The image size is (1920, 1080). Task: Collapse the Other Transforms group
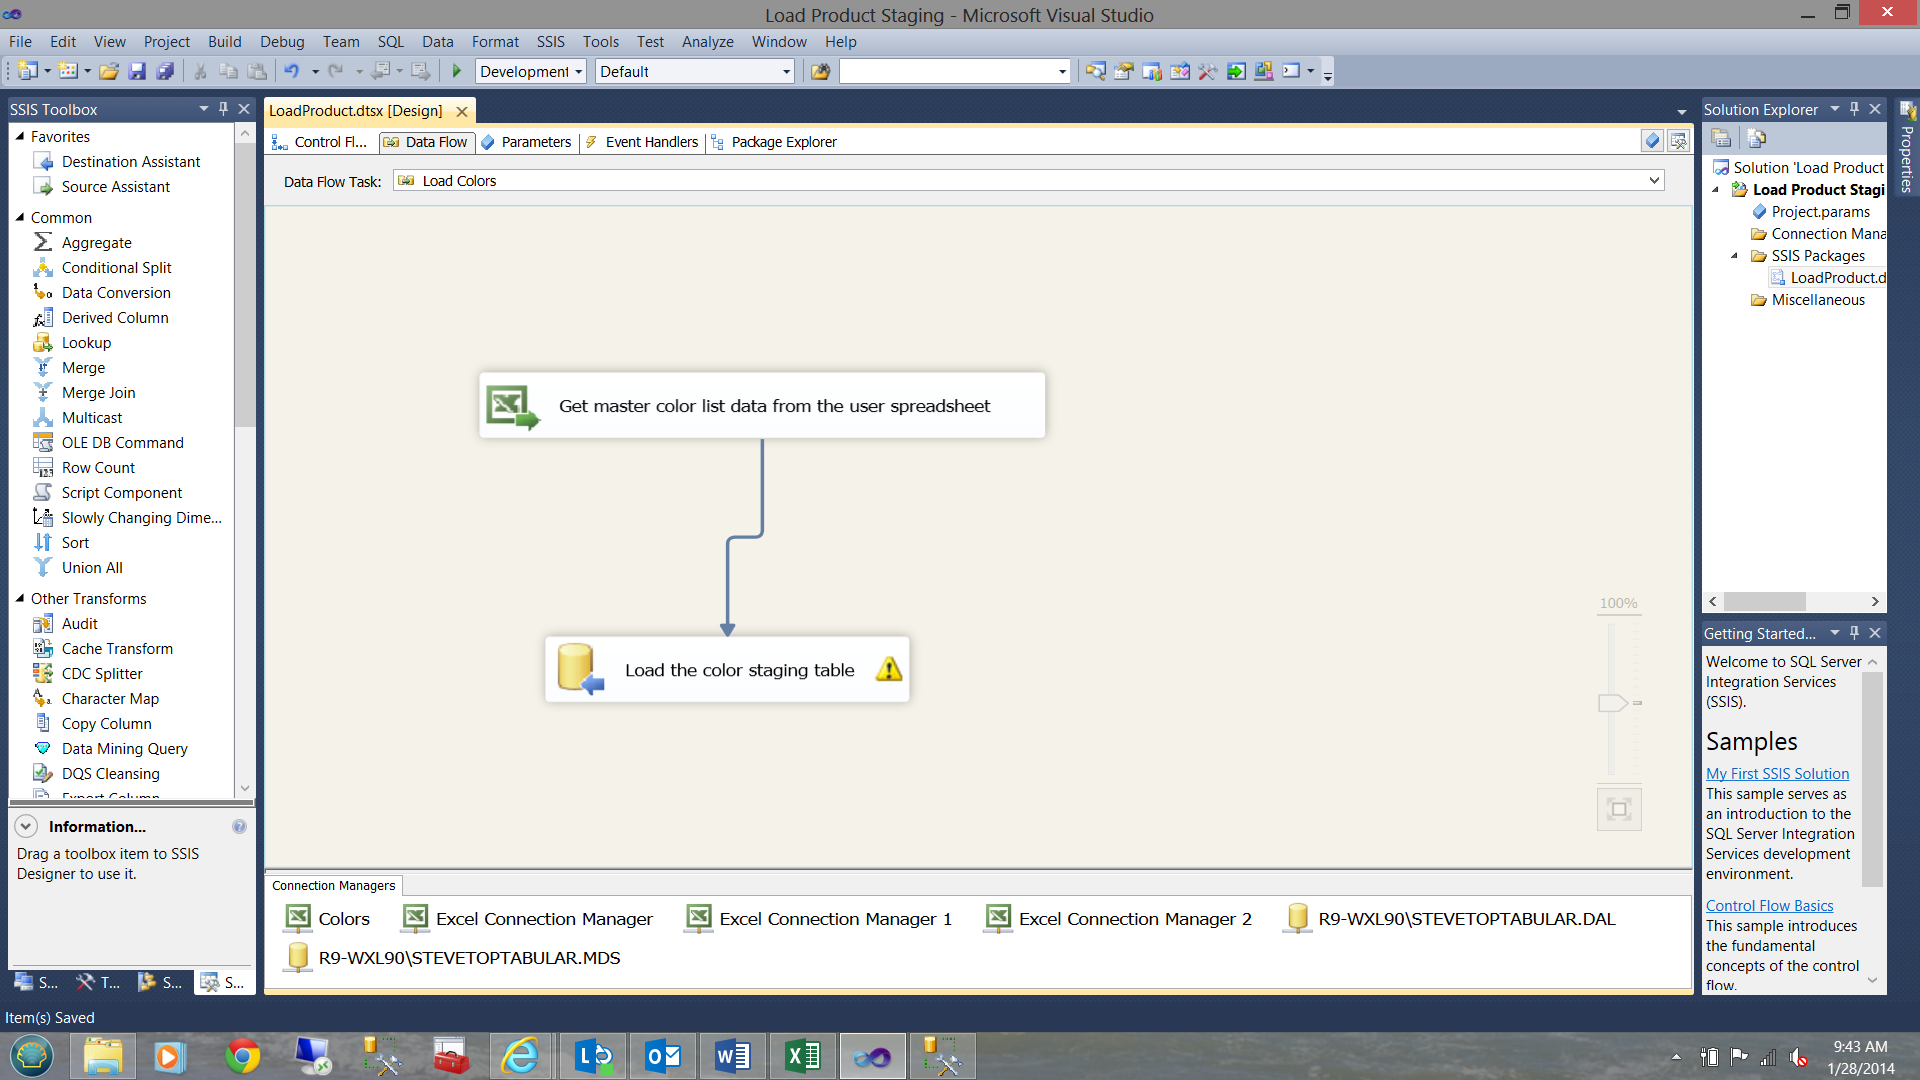(20, 598)
